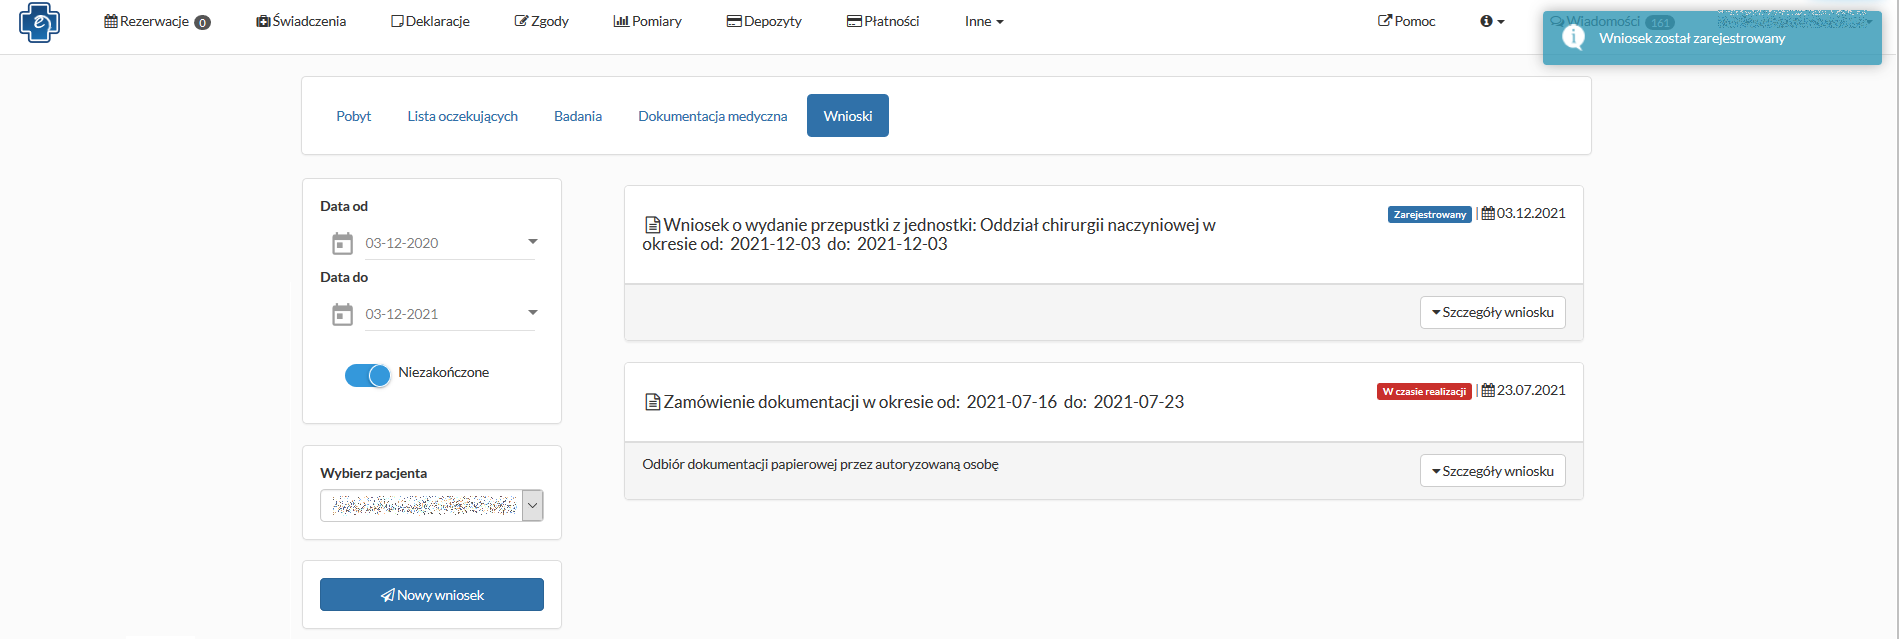This screenshot has height=639, width=1899.
Task: Click the Nowy wniosek button
Action: coord(431,595)
